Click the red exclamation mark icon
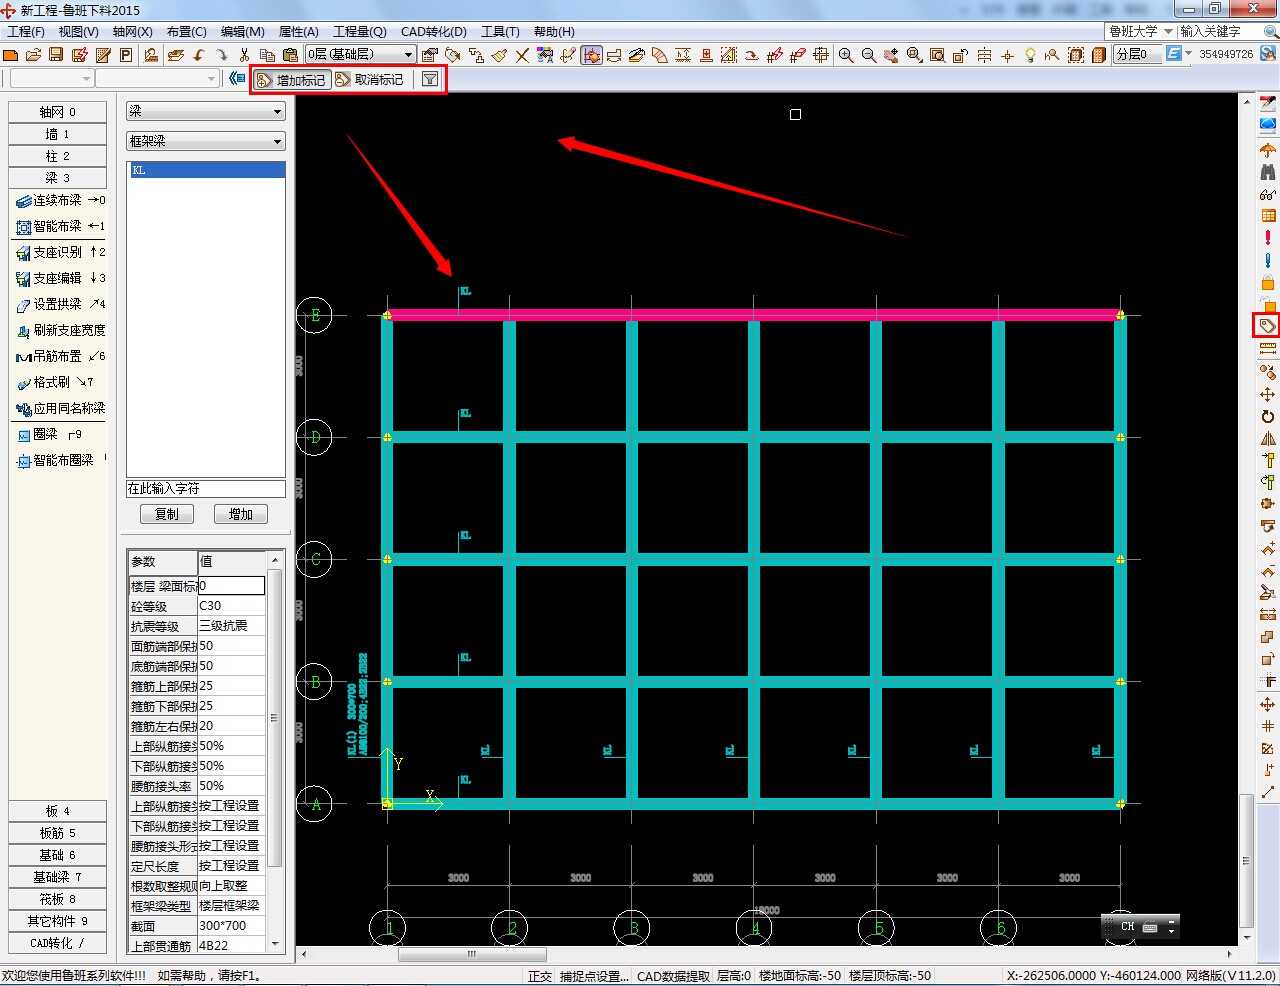 (x=1268, y=238)
